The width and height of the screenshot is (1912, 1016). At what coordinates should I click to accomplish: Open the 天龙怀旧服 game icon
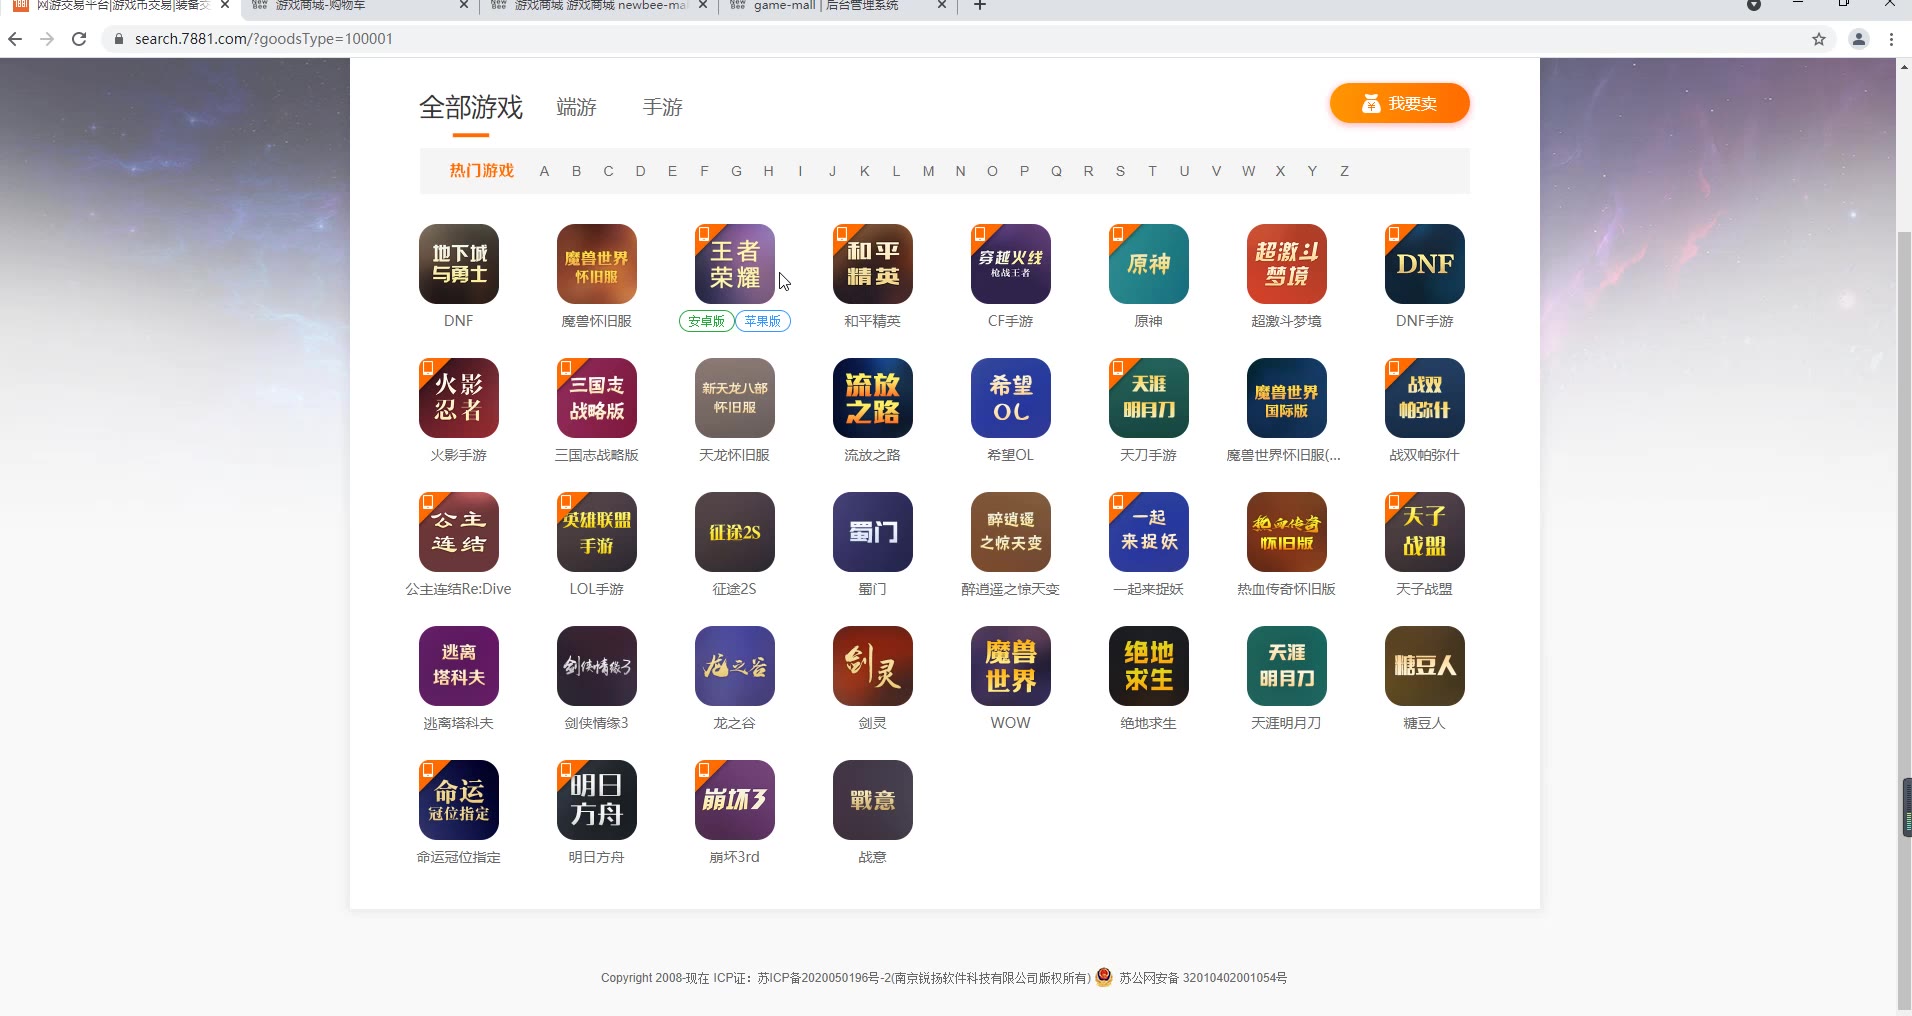(735, 398)
